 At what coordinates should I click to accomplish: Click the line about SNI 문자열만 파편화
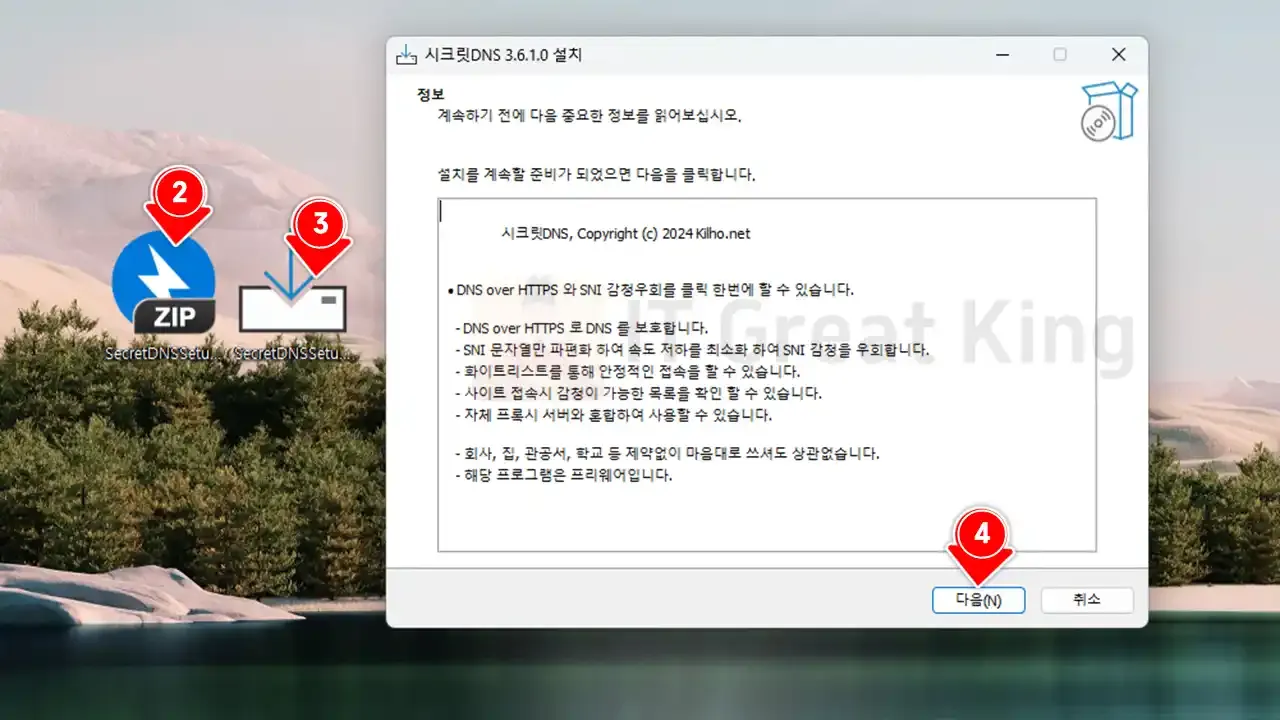click(x=692, y=350)
